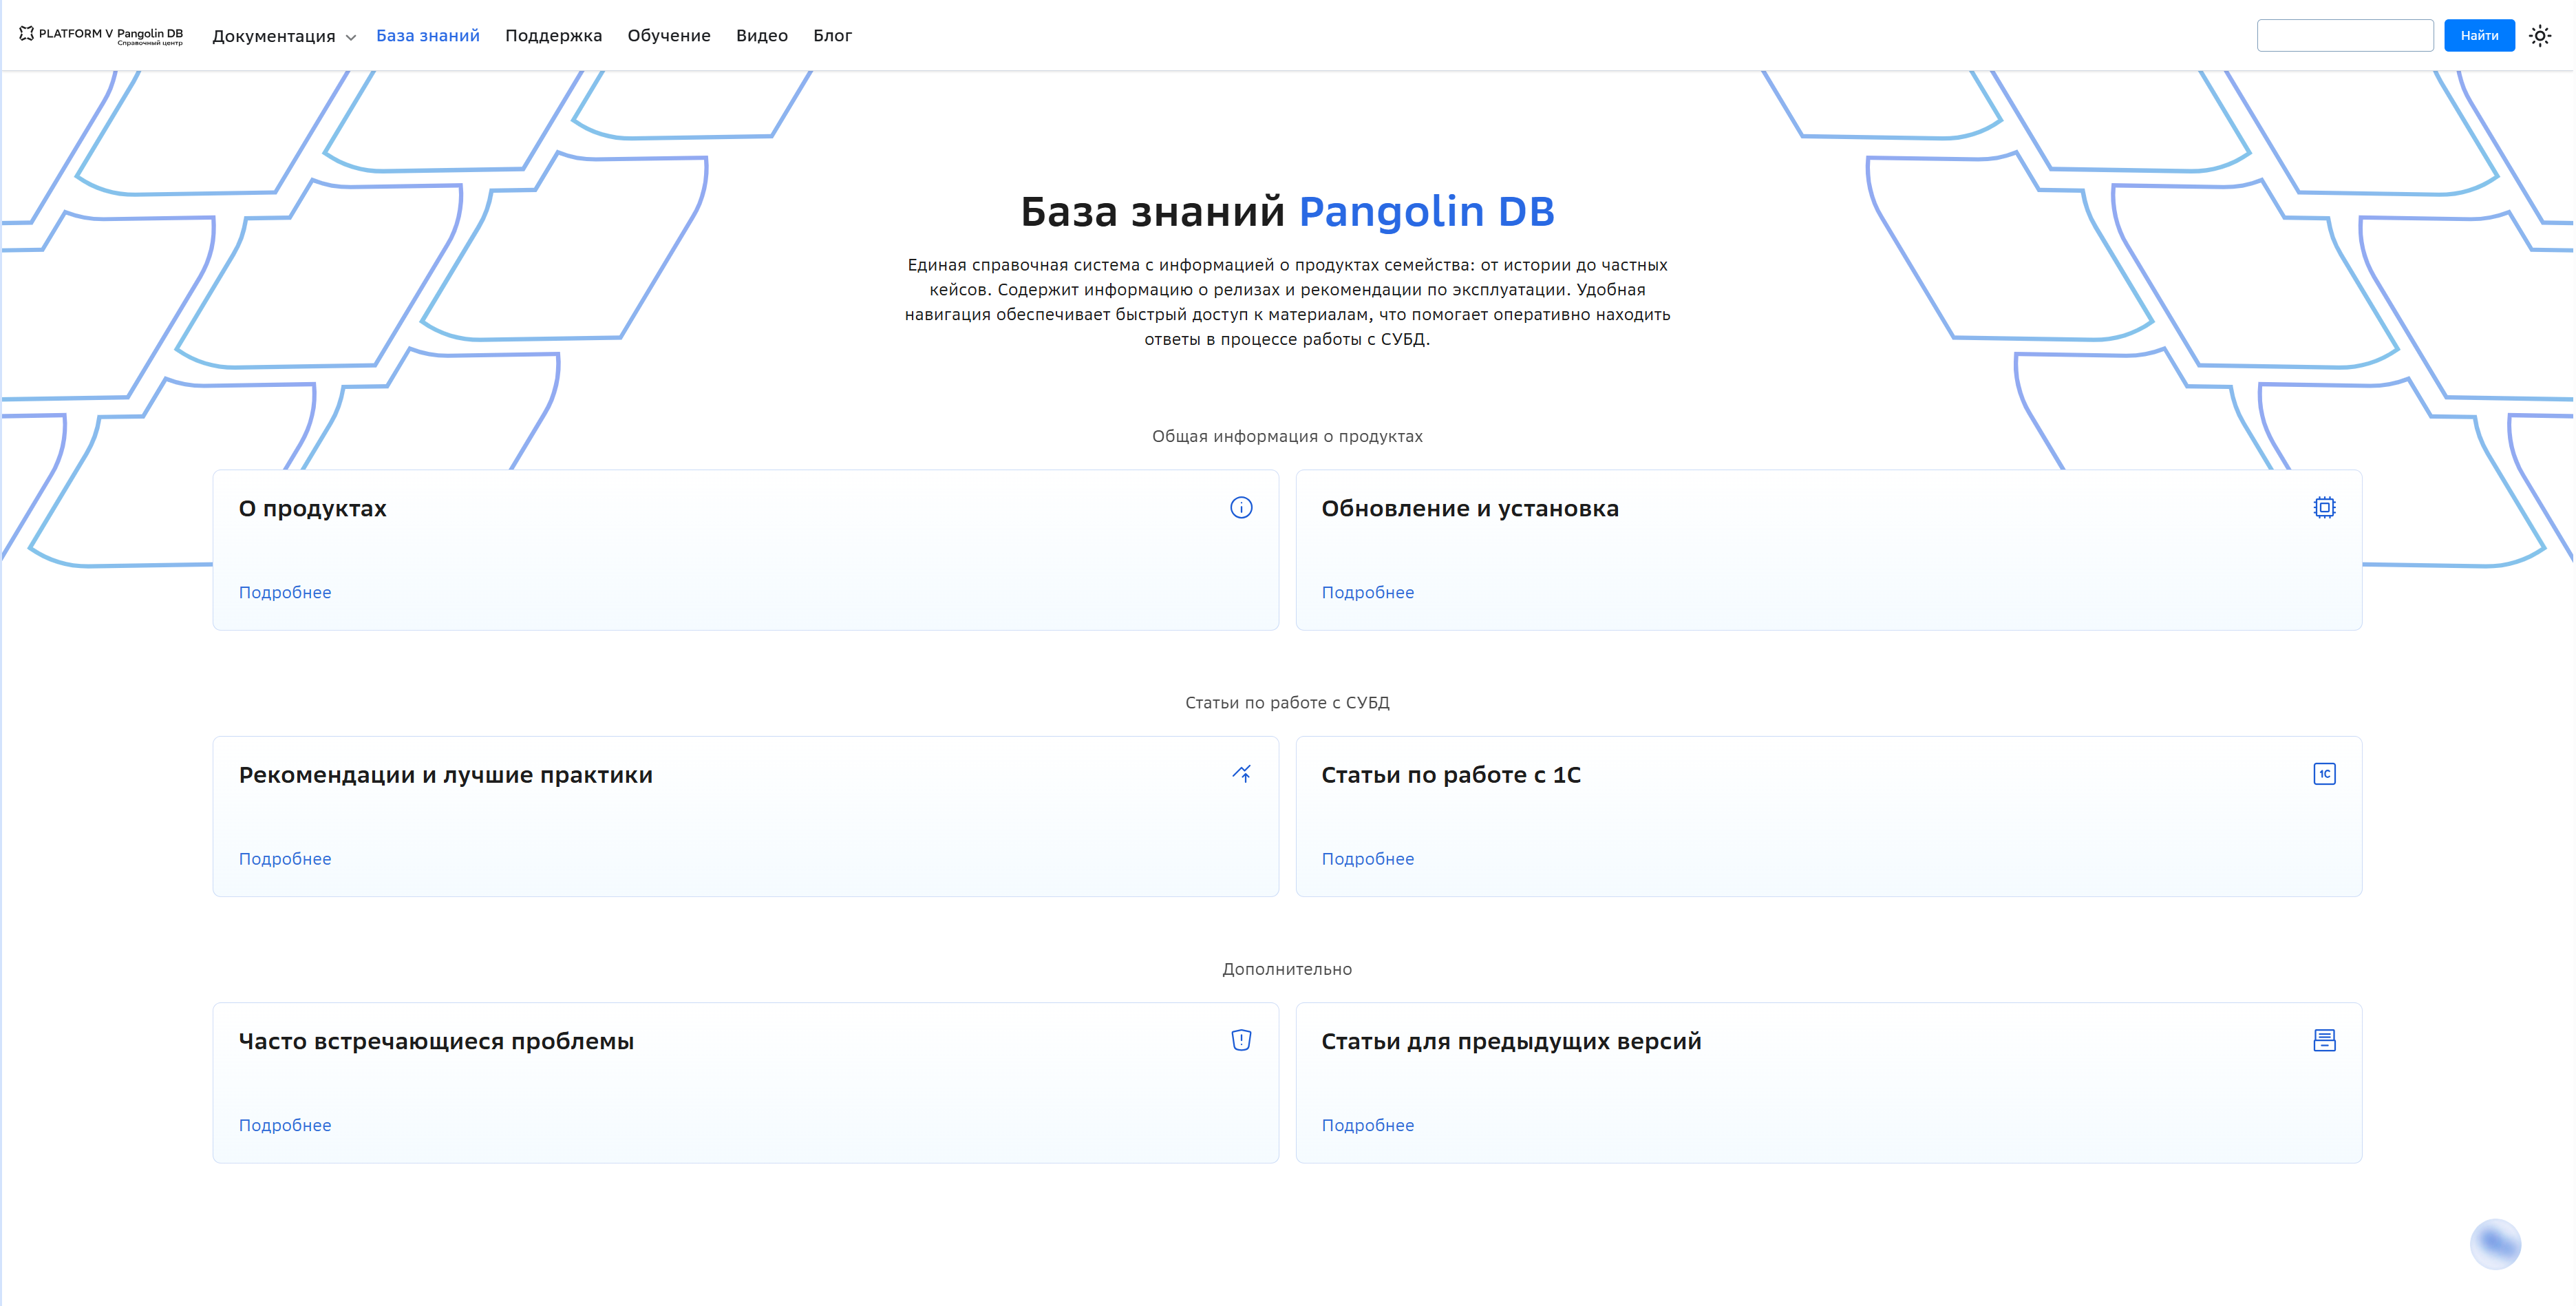Click the Рекомендации и лучшие практики heading

pos(446,775)
